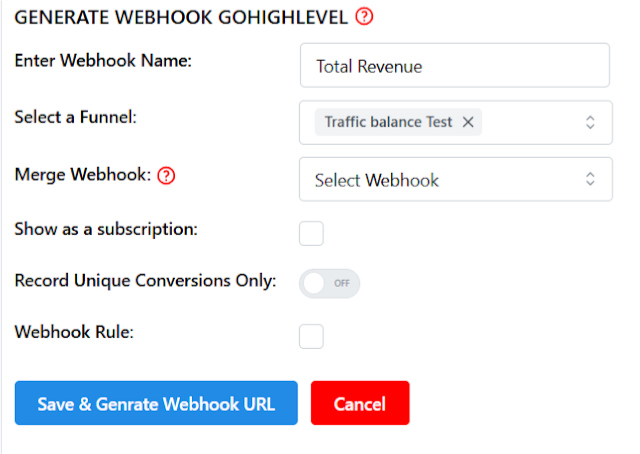The image size is (640, 454).
Task: Click the GENERATE WEBHOOK GOHIGHLEVEL heading
Action: coord(181,18)
